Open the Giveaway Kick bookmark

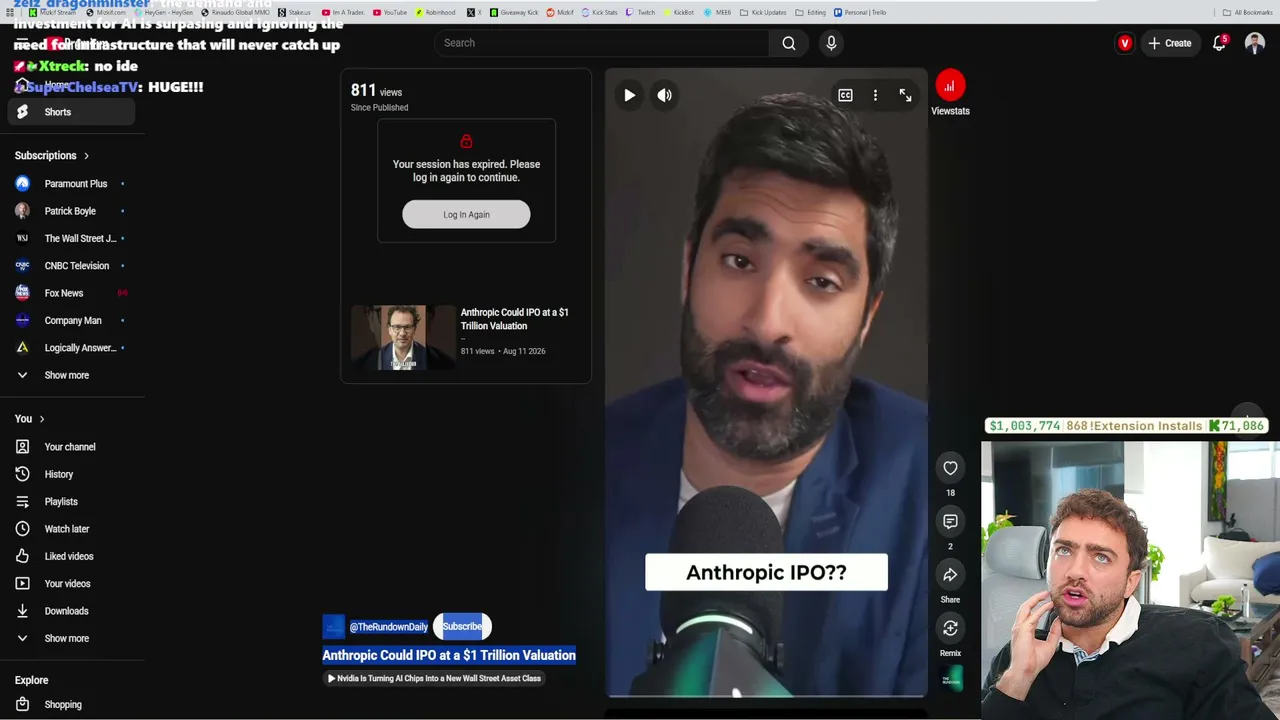(514, 12)
